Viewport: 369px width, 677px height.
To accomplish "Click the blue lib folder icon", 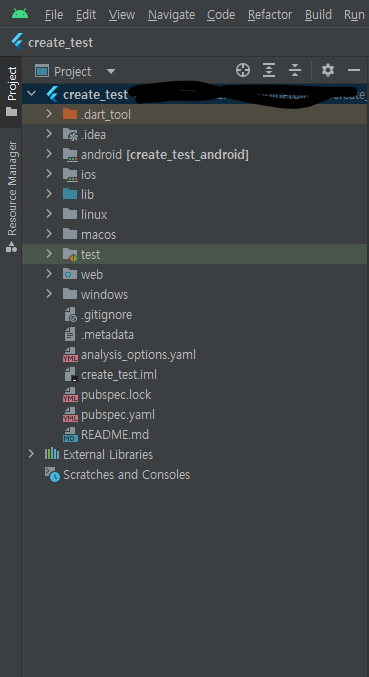I will (69, 194).
